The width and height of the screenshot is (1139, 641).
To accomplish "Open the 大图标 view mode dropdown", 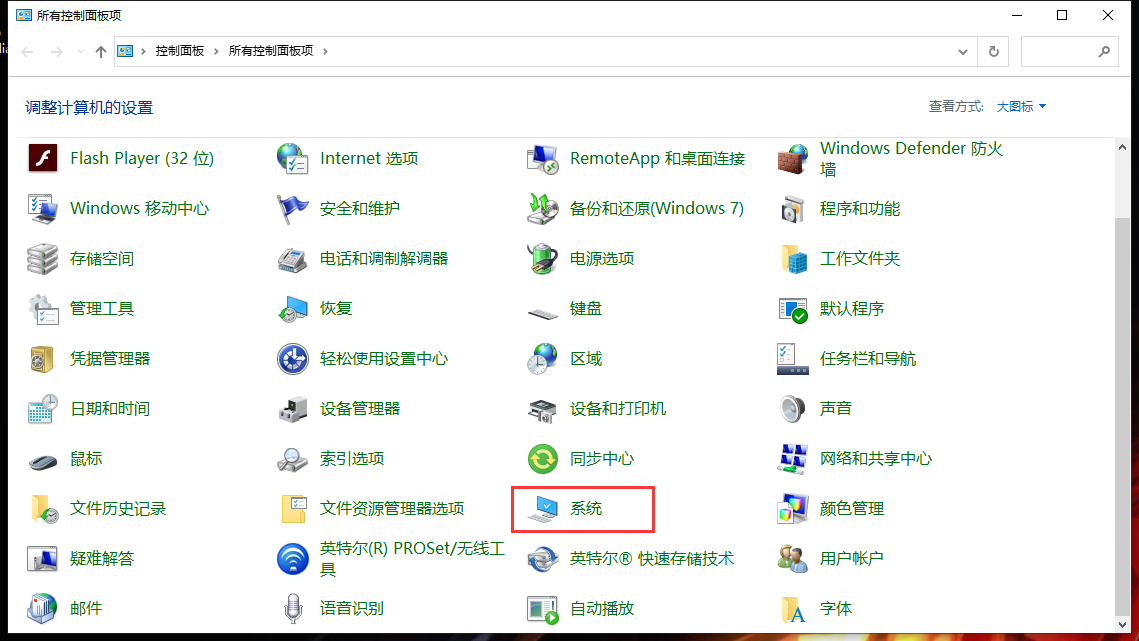I will coord(1021,106).
